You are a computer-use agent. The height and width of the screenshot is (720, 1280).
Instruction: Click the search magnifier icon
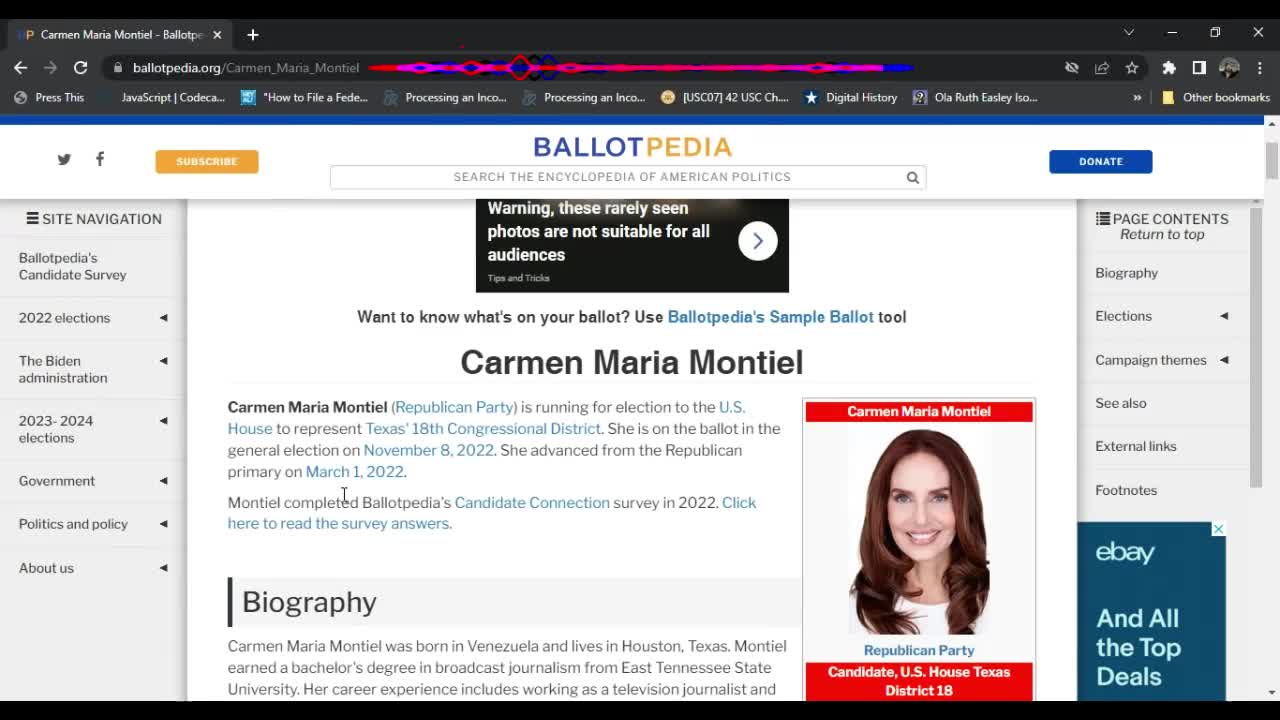(x=912, y=177)
